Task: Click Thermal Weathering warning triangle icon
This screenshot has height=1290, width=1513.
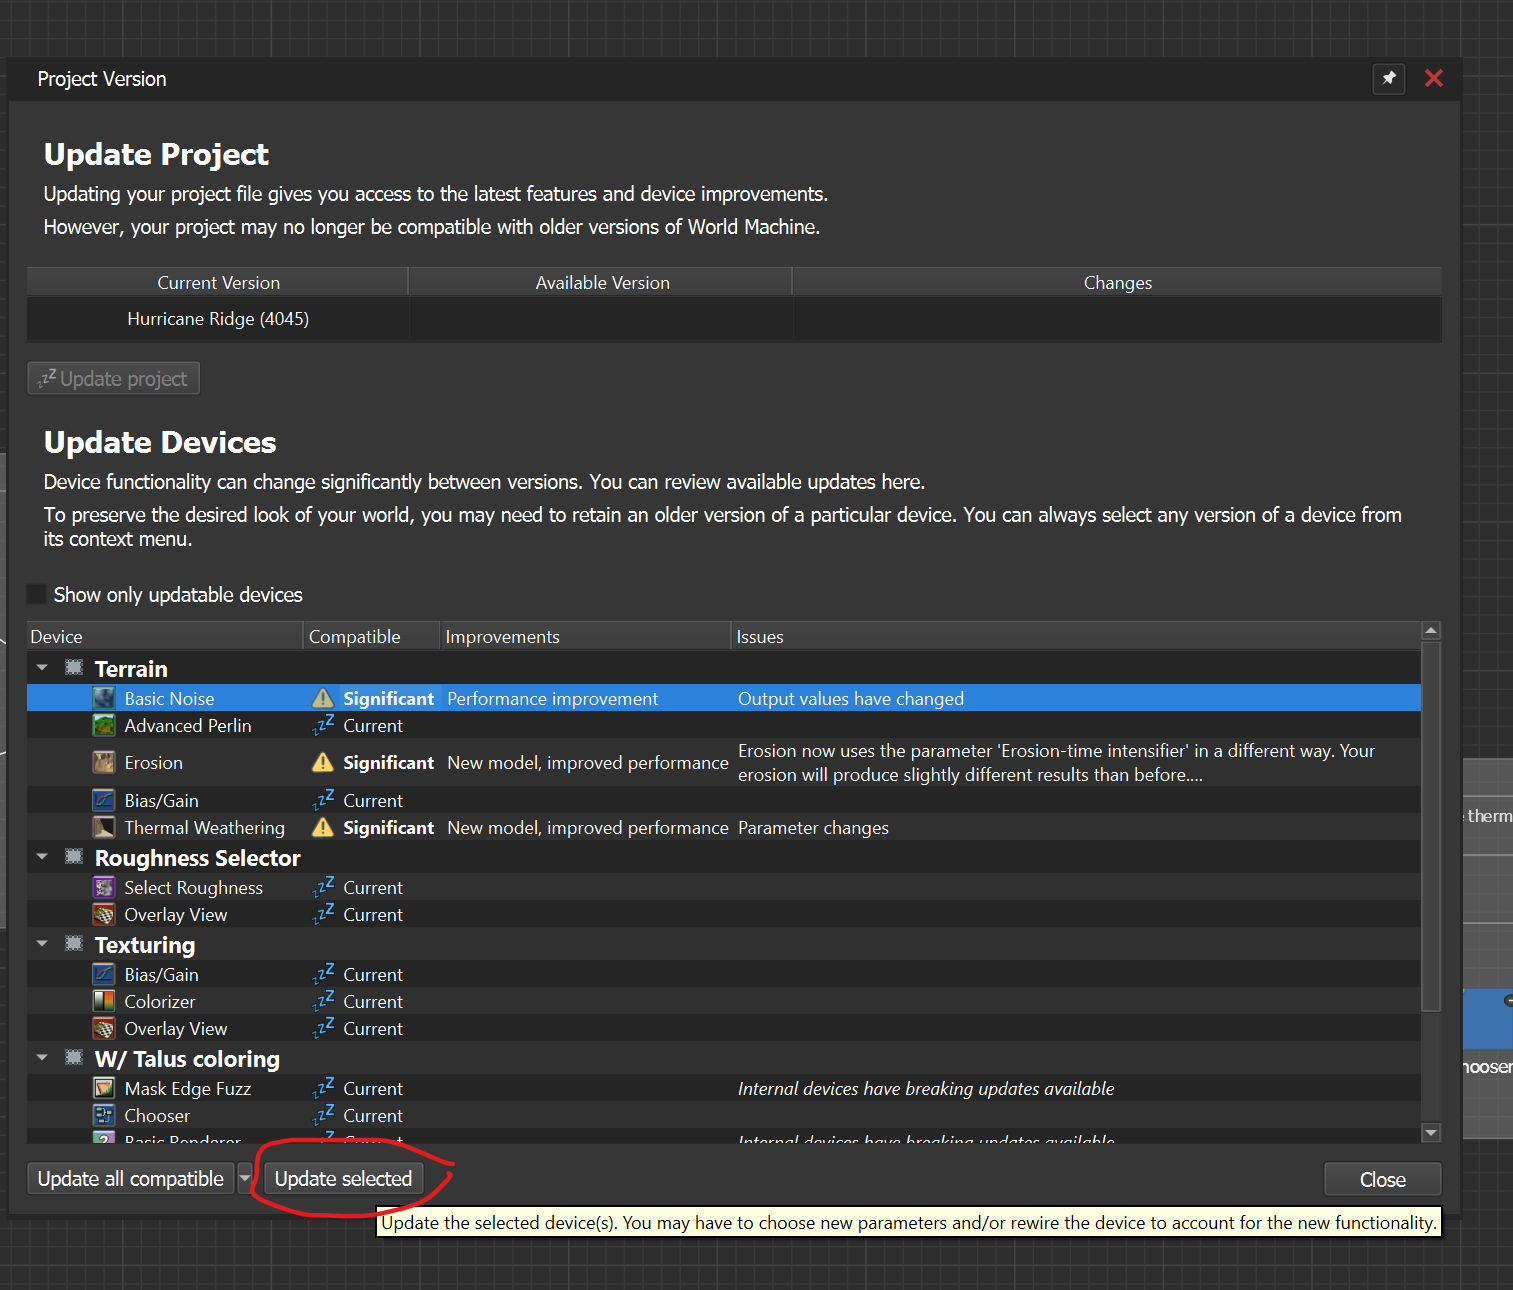Action: pos(323,827)
